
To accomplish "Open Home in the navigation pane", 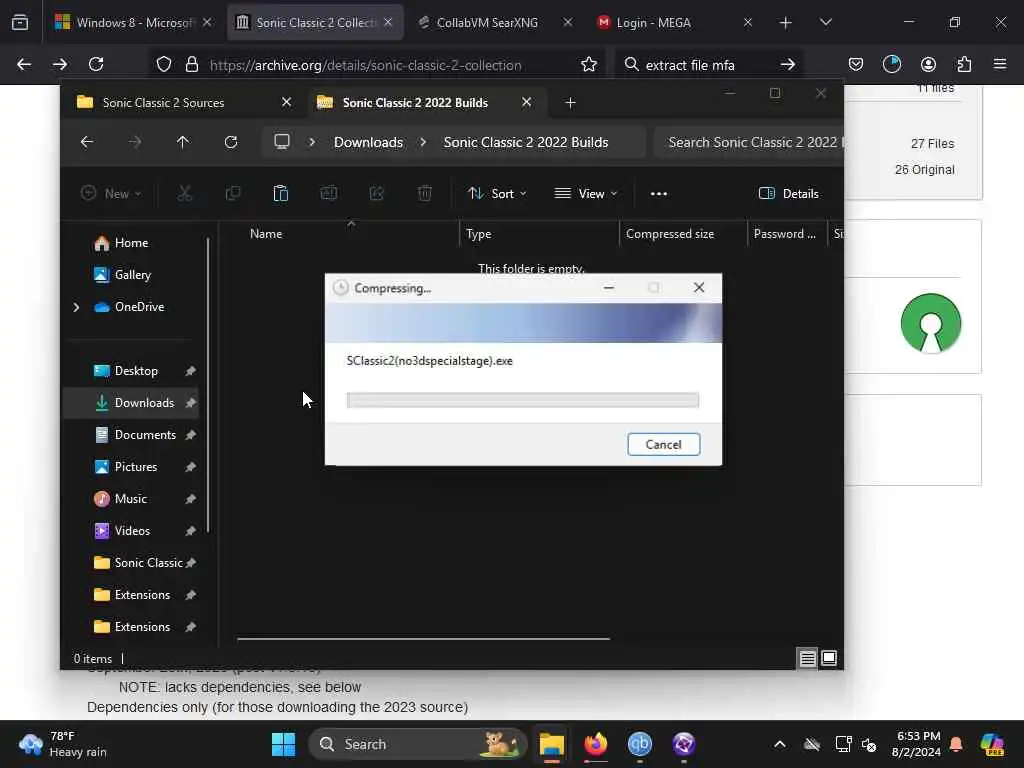I will pyautogui.click(x=131, y=243).
